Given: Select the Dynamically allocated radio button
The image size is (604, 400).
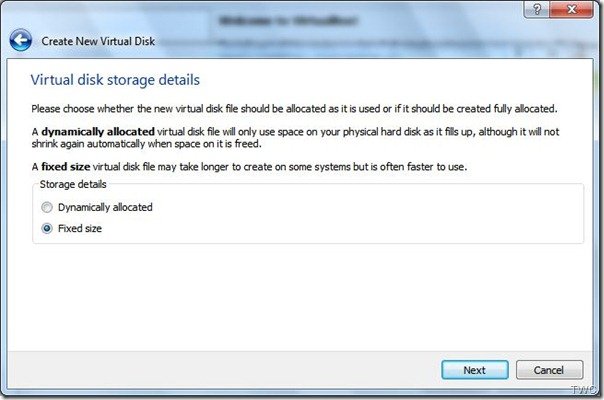Looking at the screenshot, I should [x=47, y=207].
